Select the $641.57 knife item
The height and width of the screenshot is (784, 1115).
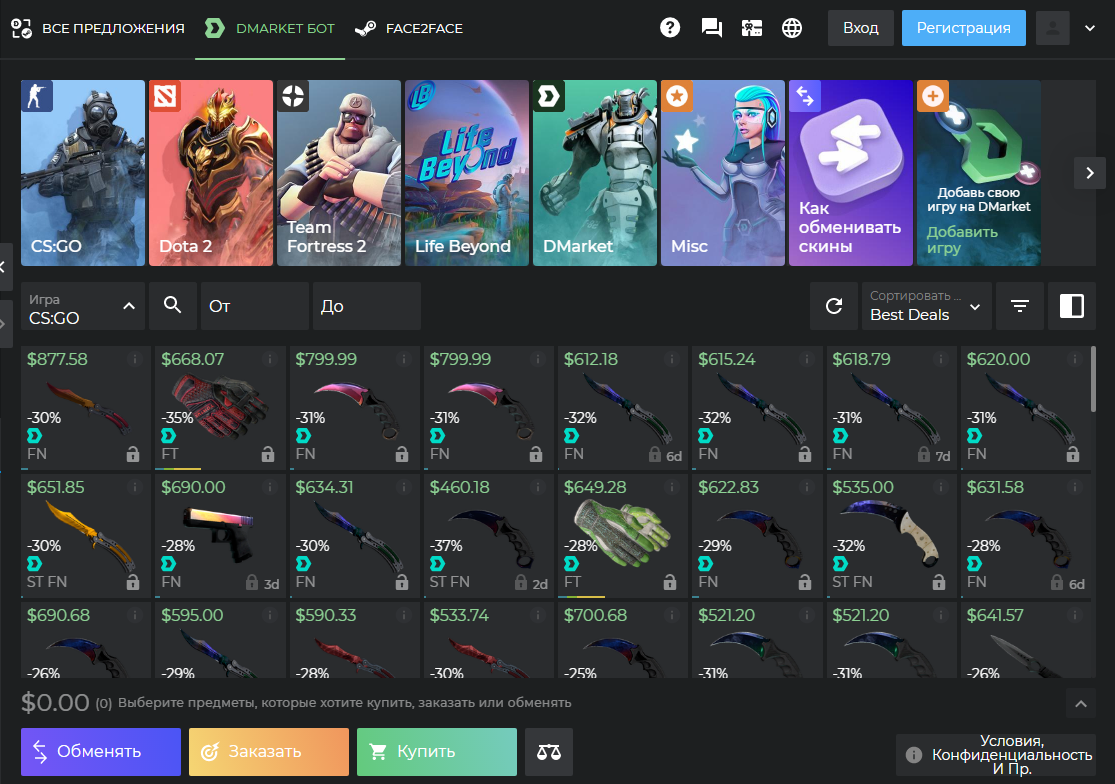1025,639
